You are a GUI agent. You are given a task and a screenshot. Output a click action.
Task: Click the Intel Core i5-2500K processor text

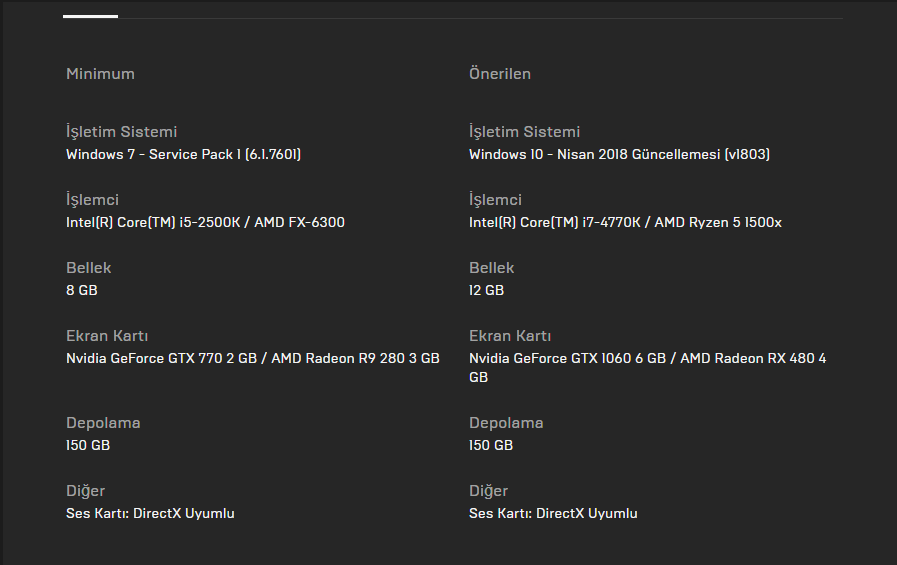point(205,222)
